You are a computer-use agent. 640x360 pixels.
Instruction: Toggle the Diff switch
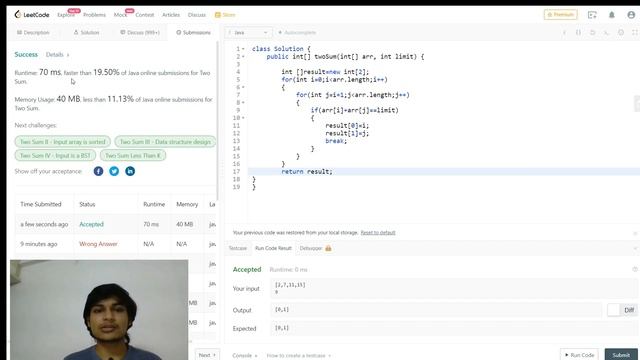pos(622,310)
